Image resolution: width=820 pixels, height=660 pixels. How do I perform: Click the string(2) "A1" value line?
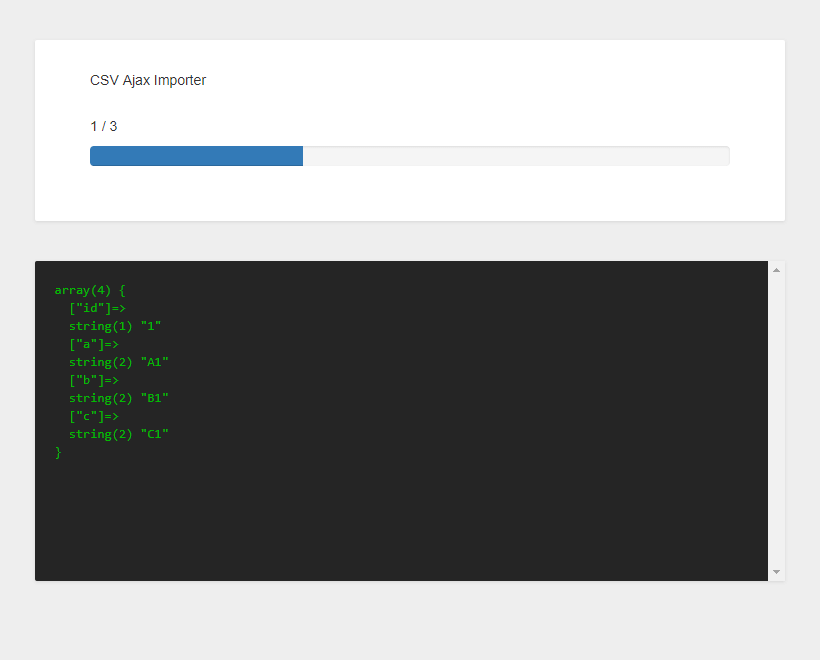(119, 362)
